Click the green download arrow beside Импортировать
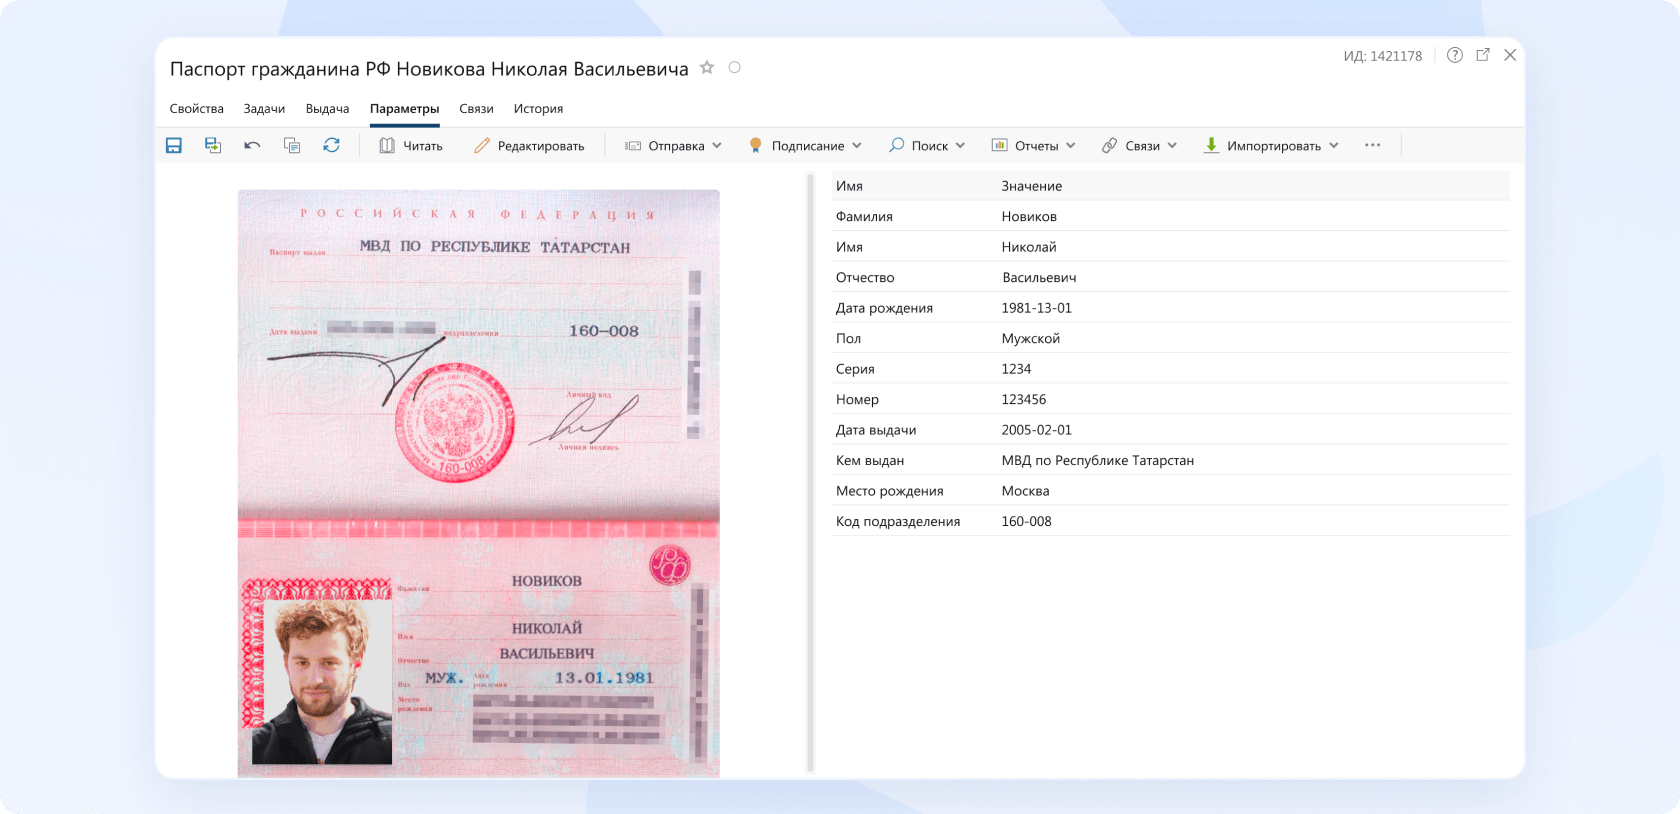1680x814 pixels. click(1211, 145)
